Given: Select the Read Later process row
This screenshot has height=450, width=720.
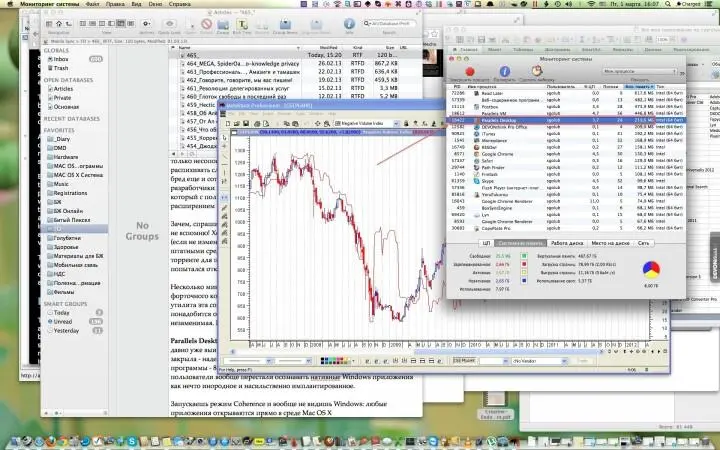Looking at the screenshot, I should (565, 93).
